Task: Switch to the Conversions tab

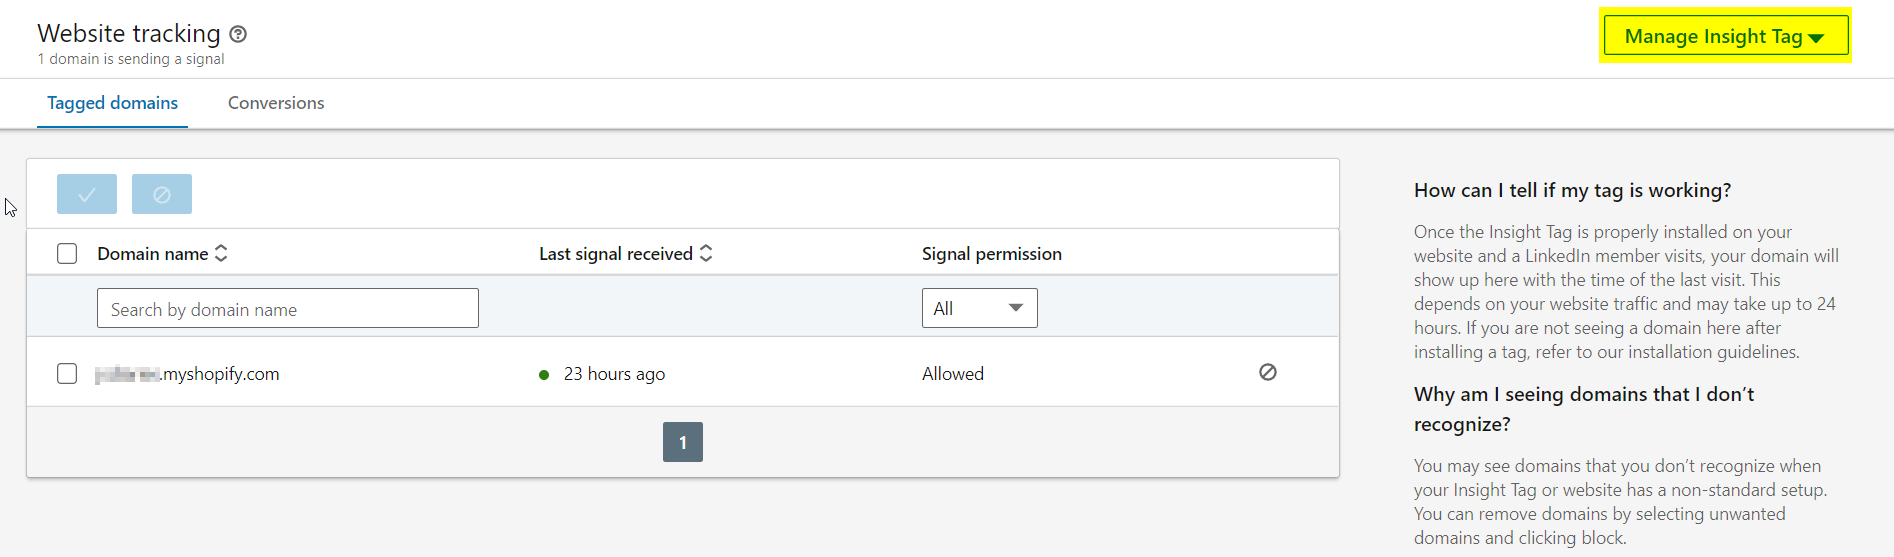Action: 276,103
